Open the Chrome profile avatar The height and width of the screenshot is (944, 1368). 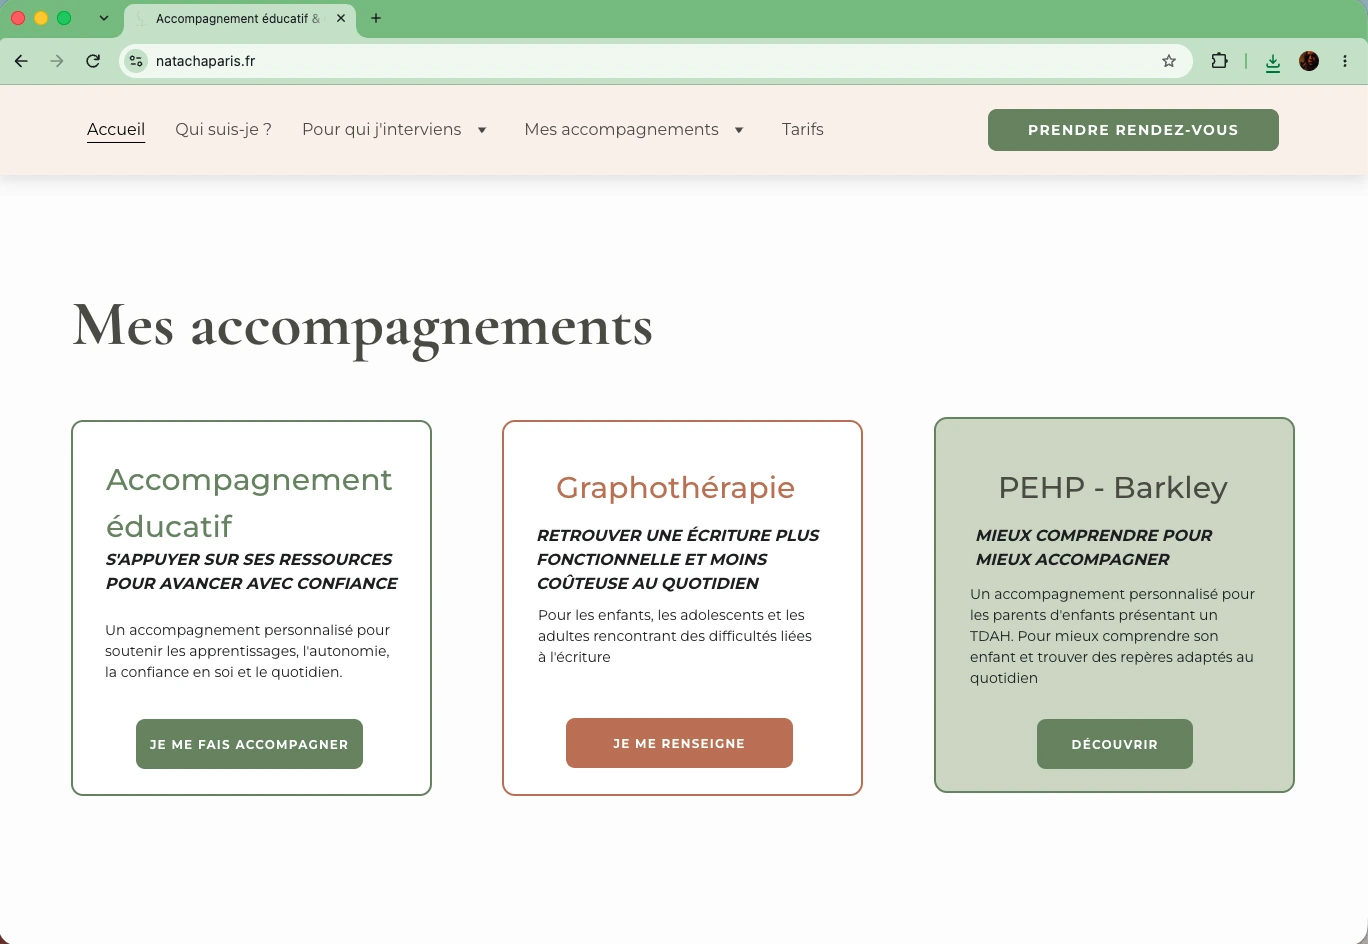pyautogui.click(x=1309, y=61)
